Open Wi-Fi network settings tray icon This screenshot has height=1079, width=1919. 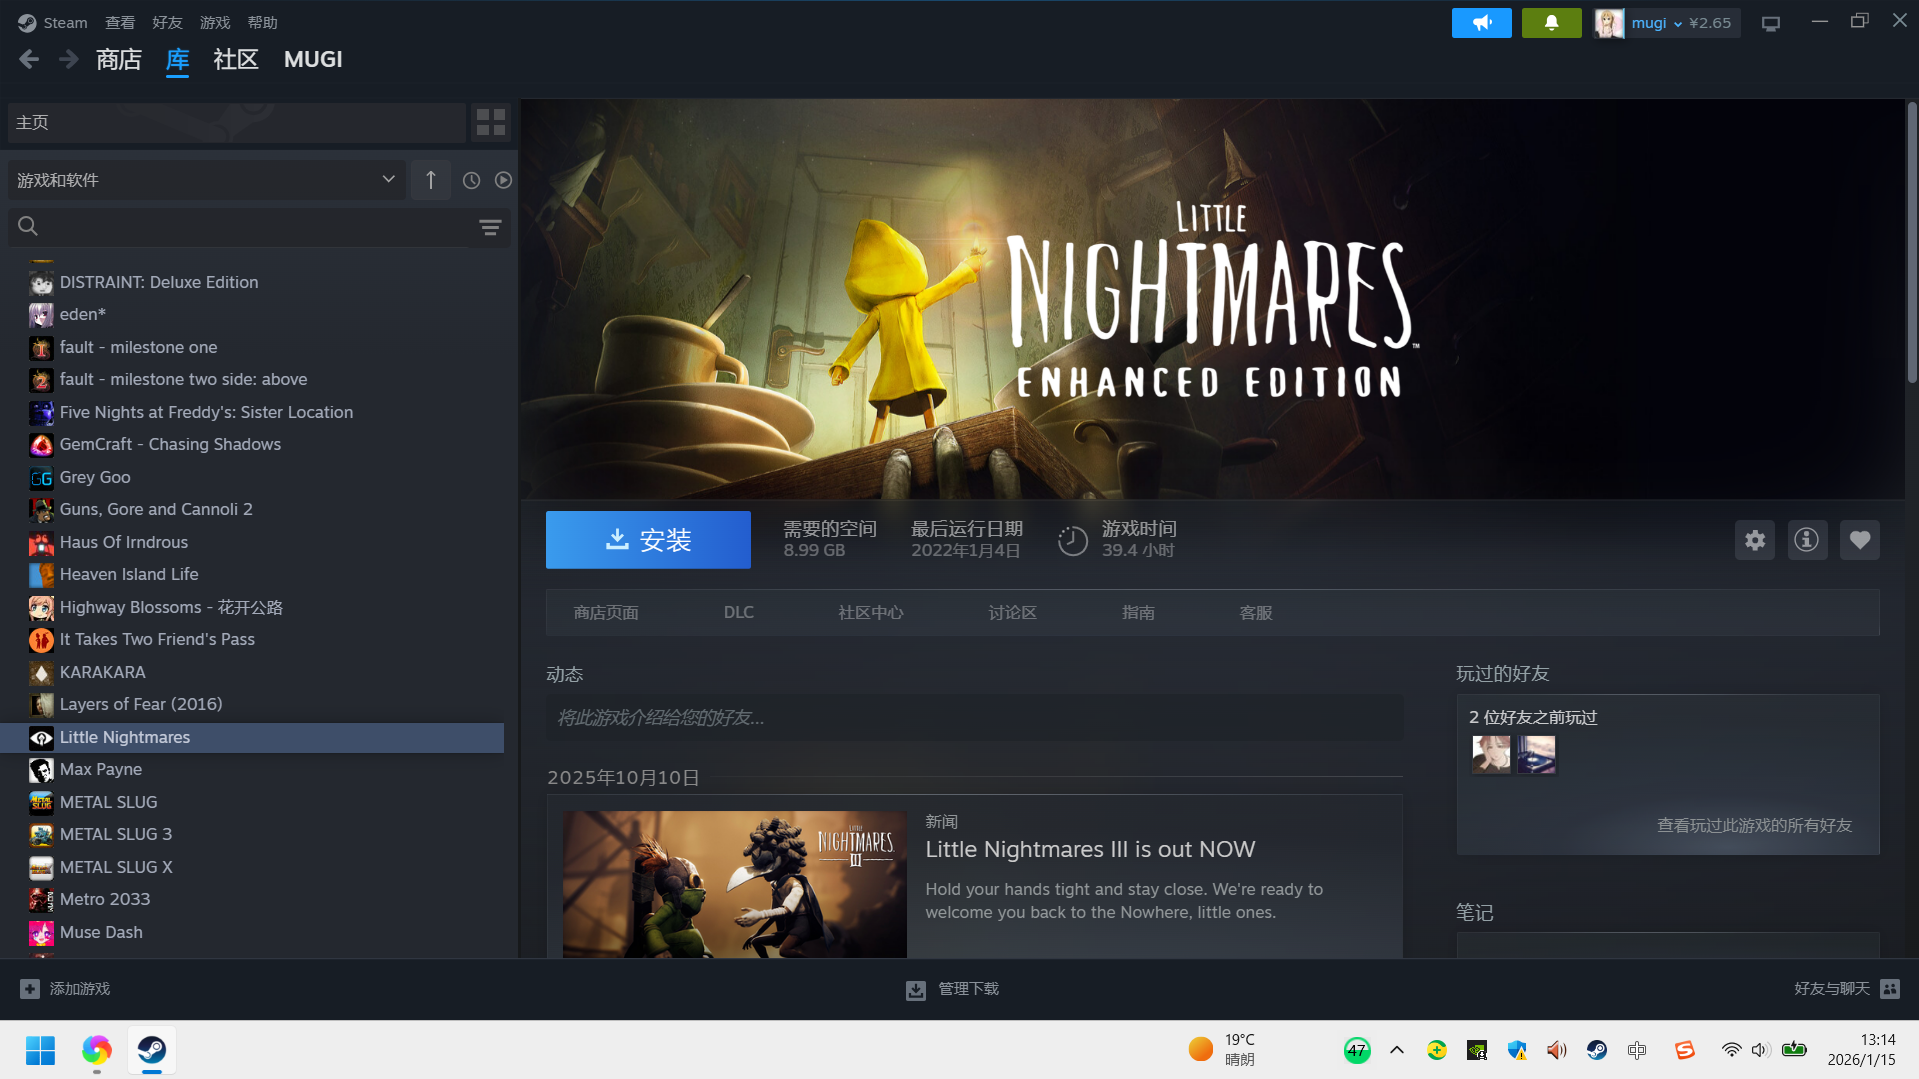[1731, 1050]
